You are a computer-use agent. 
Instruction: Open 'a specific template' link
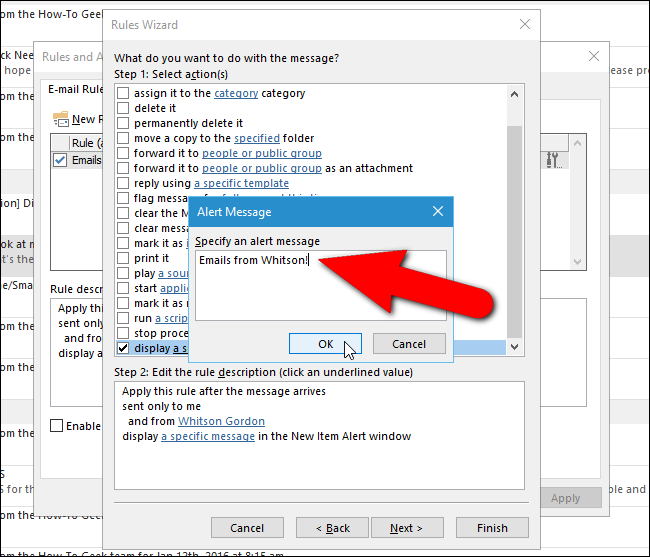pyautogui.click(x=241, y=183)
